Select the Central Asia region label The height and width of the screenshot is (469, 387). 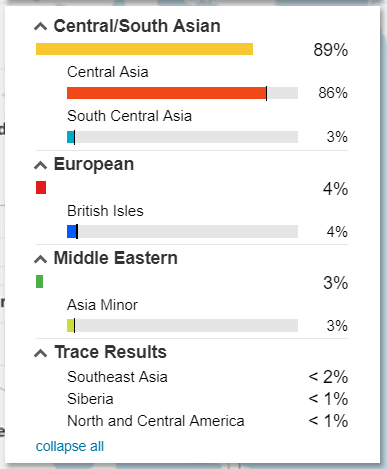[x=108, y=72]
